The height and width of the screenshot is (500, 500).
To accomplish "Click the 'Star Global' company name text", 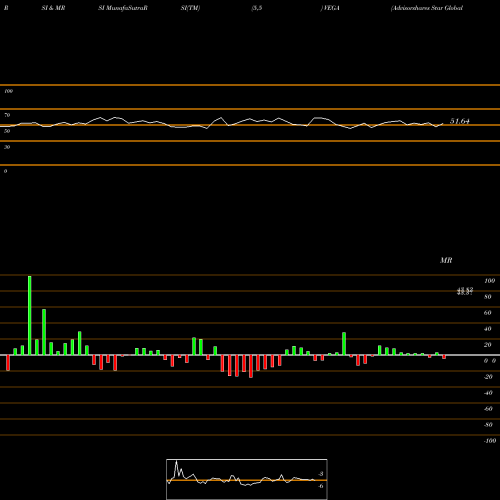I will point(447,8).
